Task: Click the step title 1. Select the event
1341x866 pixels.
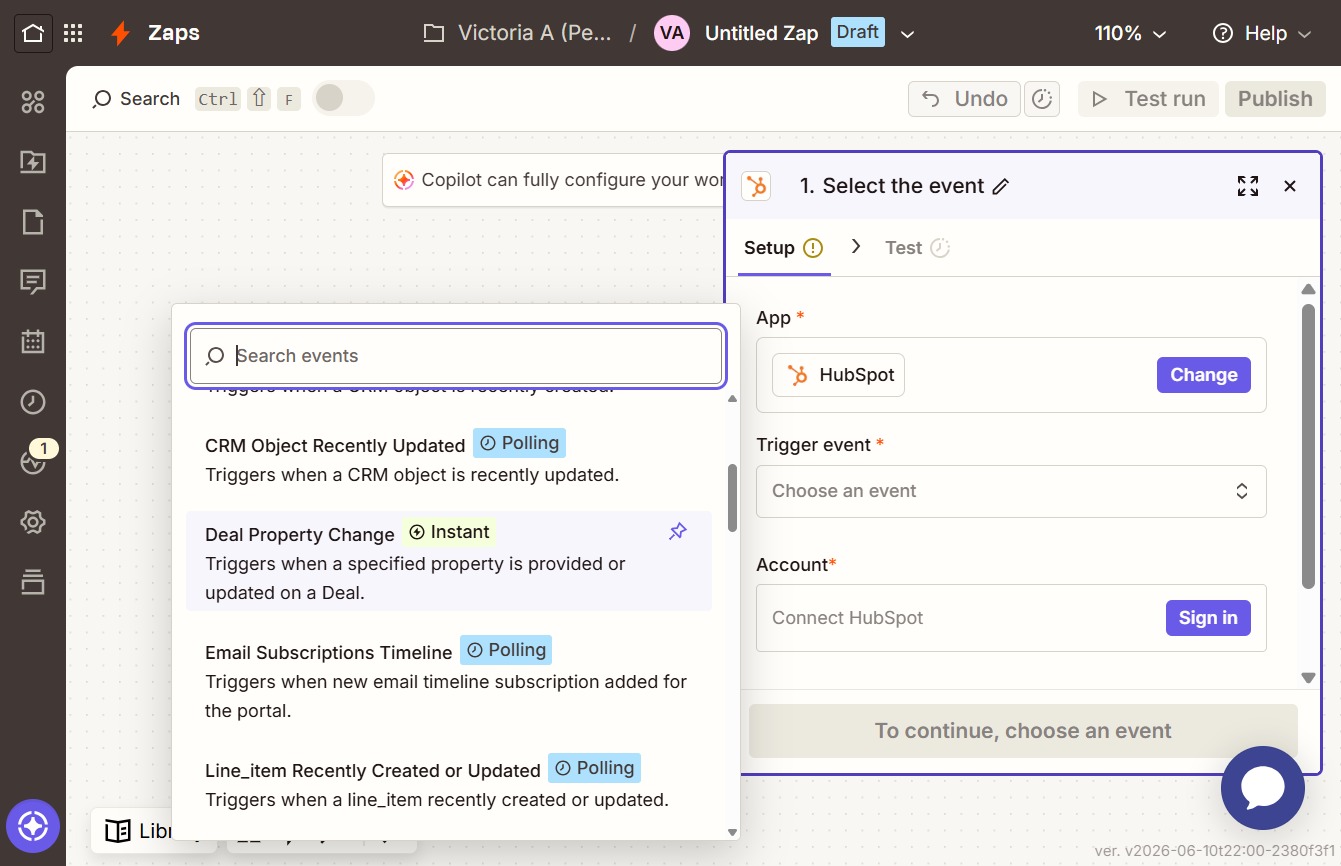Action: tap(892, 186)
